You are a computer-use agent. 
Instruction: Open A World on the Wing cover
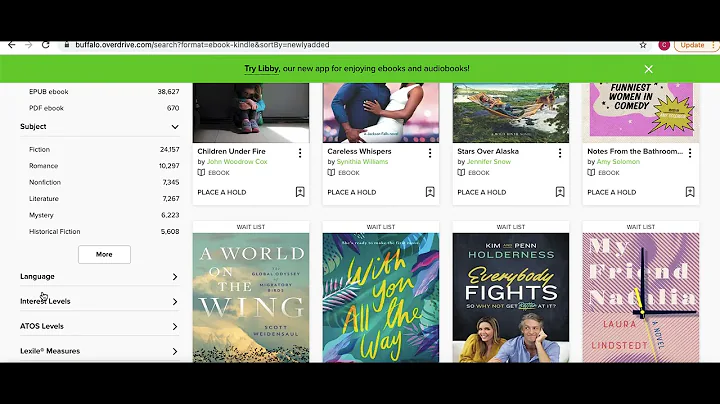tap(251, 297)
